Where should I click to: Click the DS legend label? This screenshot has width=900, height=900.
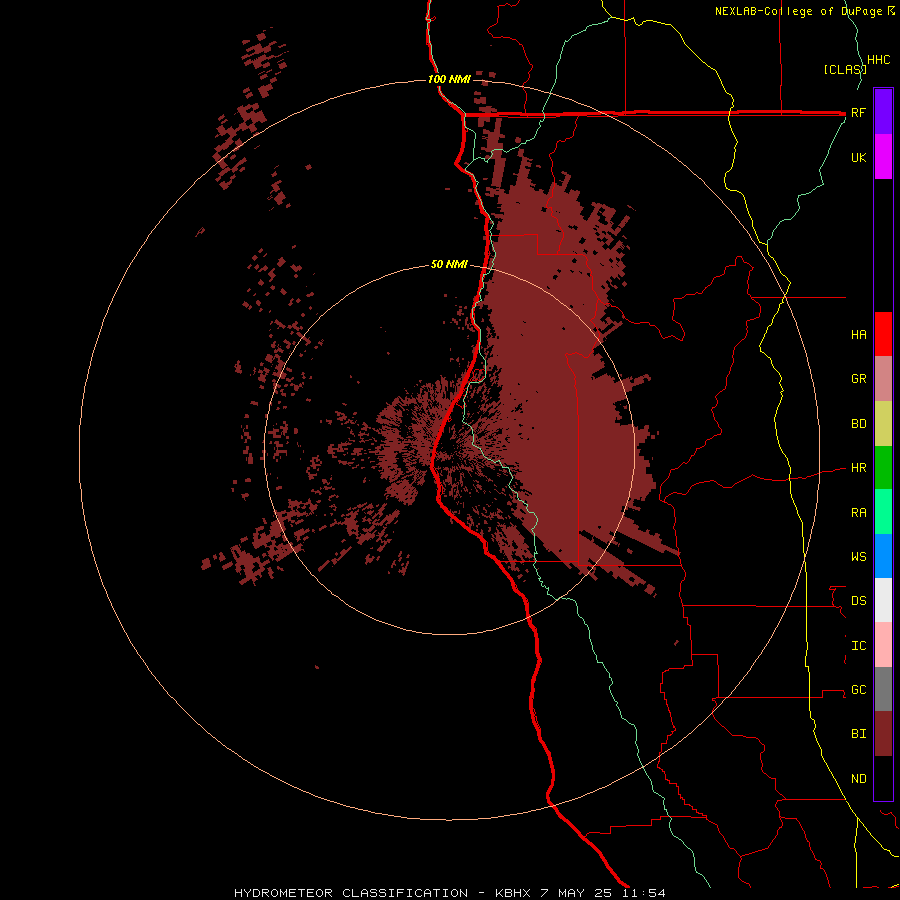coord(859,601)
